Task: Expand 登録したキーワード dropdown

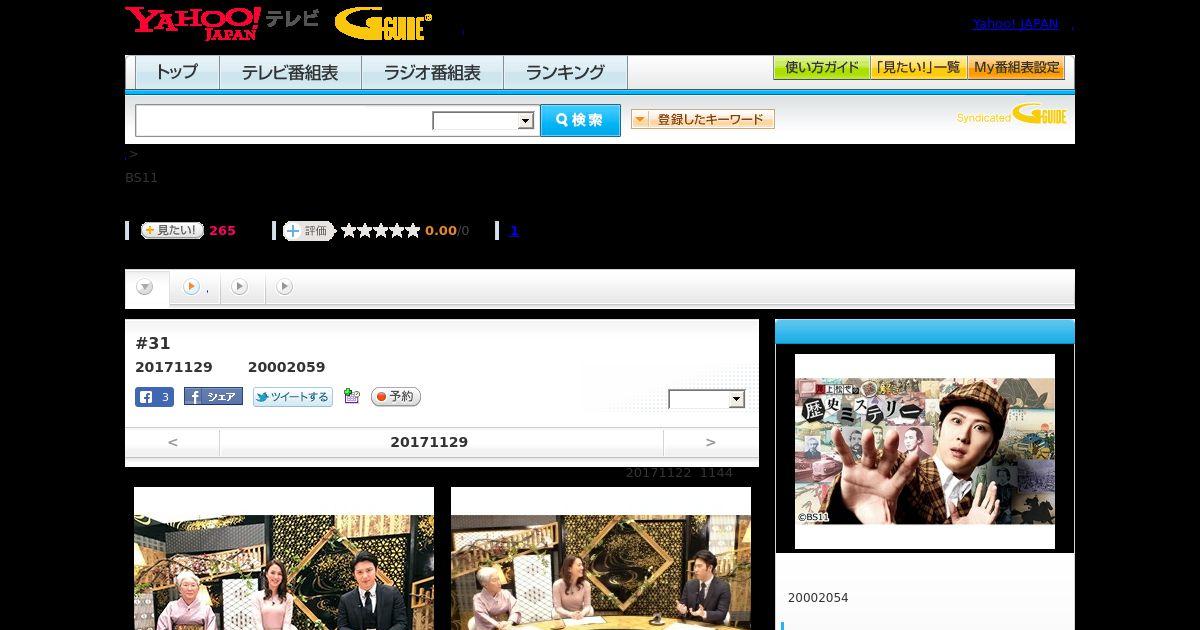Action: [x=703, y=120]
